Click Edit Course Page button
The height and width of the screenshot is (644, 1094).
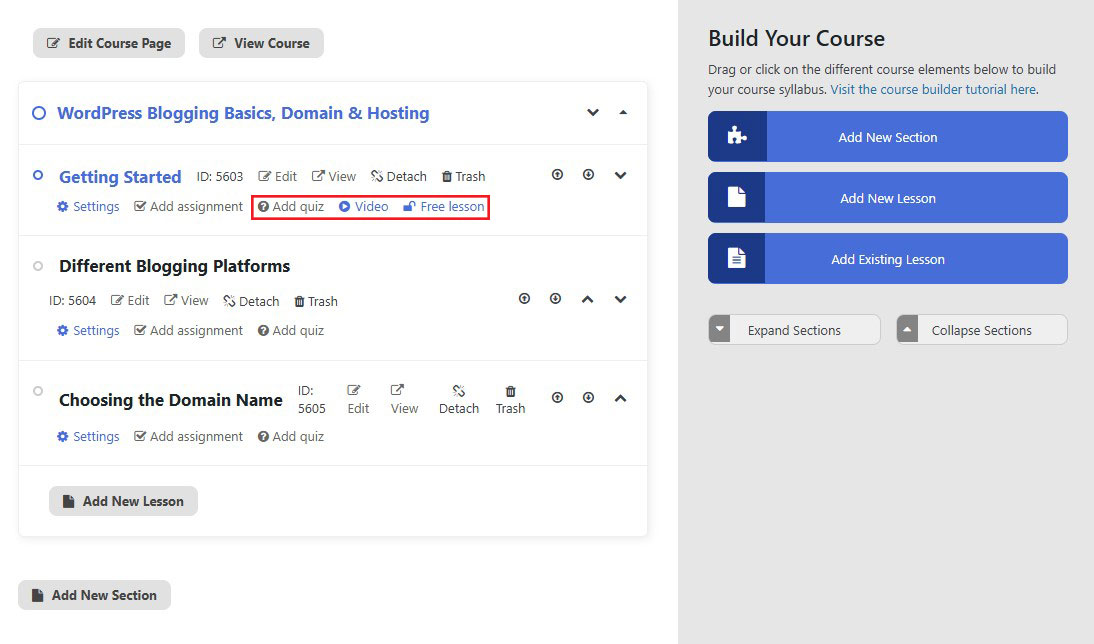tap(109, 43)
